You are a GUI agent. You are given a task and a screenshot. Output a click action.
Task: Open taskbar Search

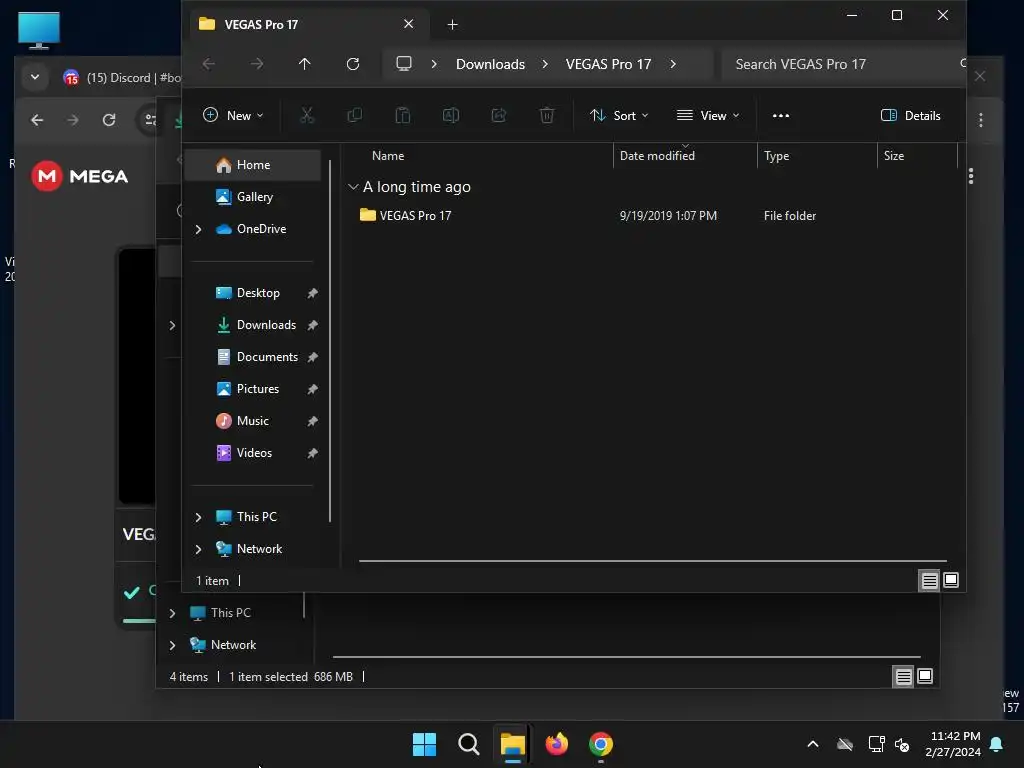point(468,744)
